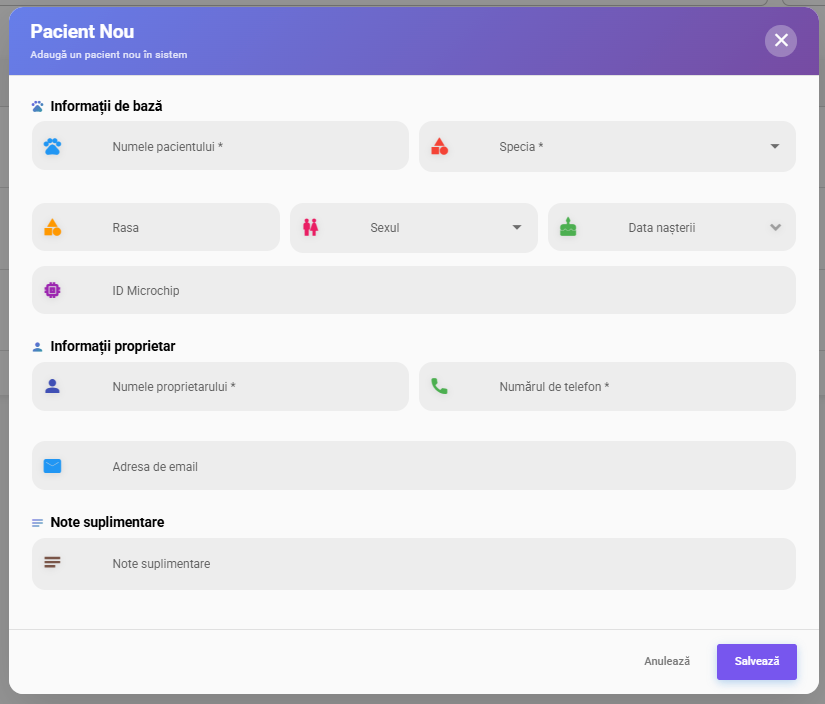Click the green phone icon
The height and width of the screenshot is (704, 825).
tap(439, 386)
